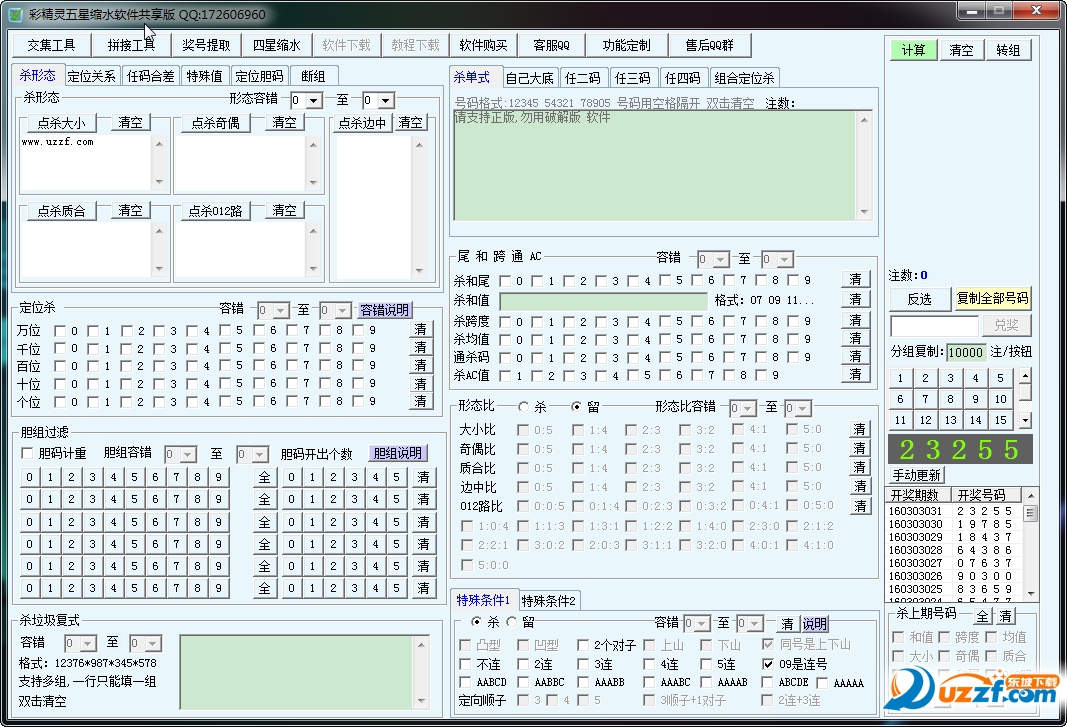Click the 复制全部号码 button
1067x727 pixels.
click(993, 299)
